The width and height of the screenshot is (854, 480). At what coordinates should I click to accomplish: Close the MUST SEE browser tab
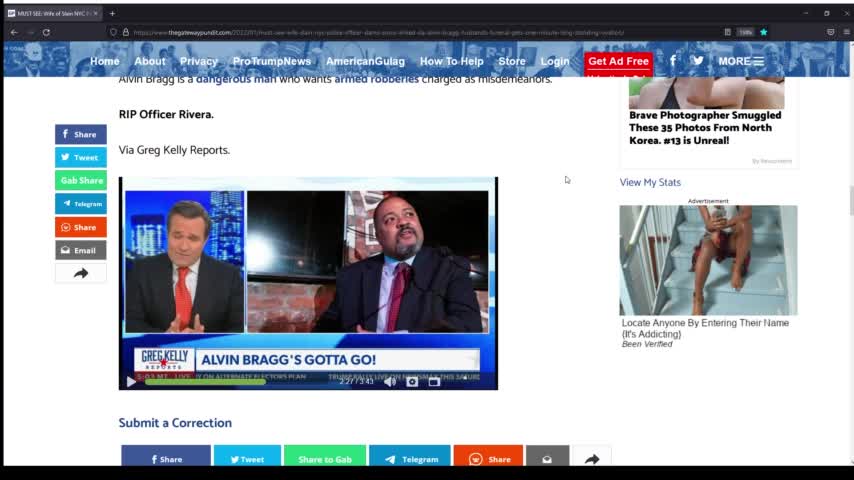click(96, 13)
